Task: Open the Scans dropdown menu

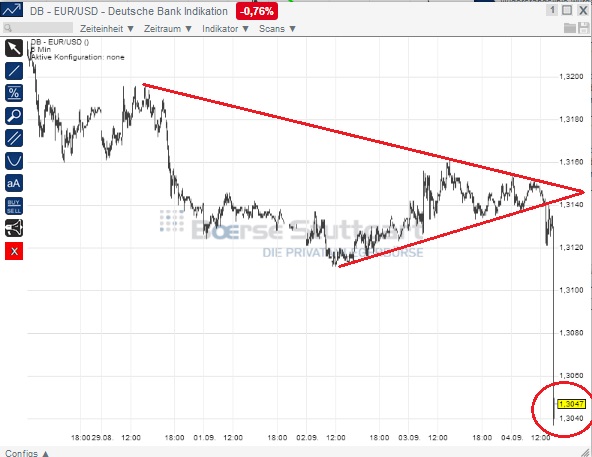Action: pos(277,29)
